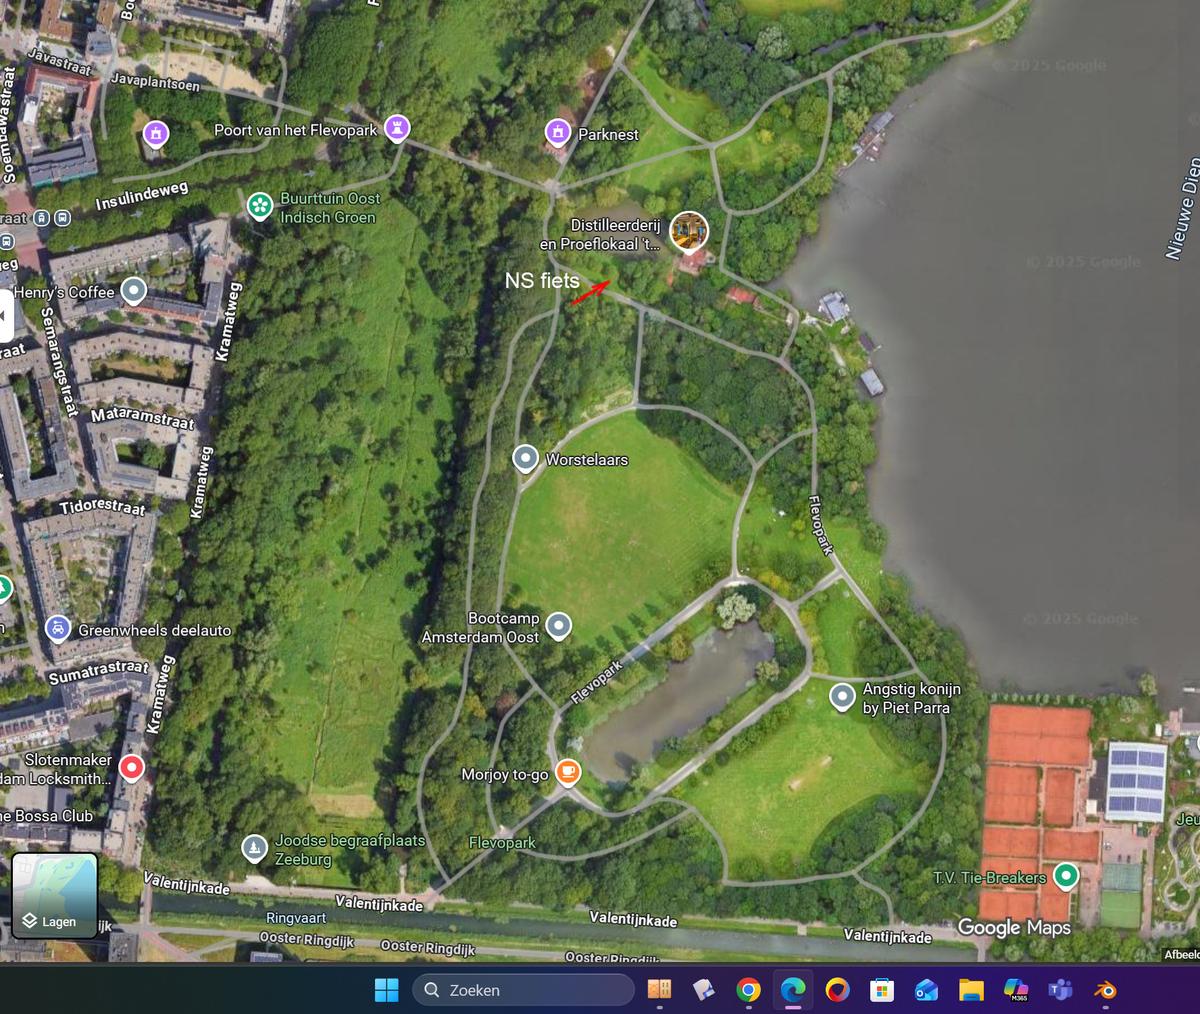This screenshot has height=1014, width=1200.
Task: Open the Windows Start menu
Action: coord(386,990)
